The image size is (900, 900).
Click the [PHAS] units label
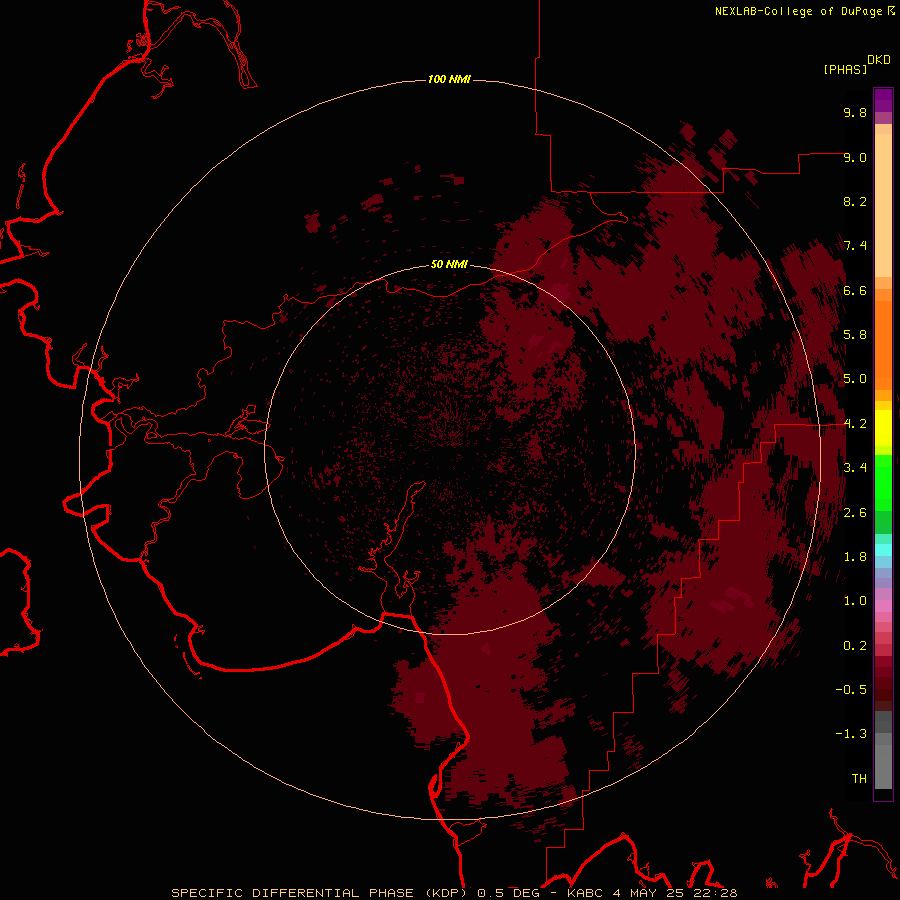845,69
